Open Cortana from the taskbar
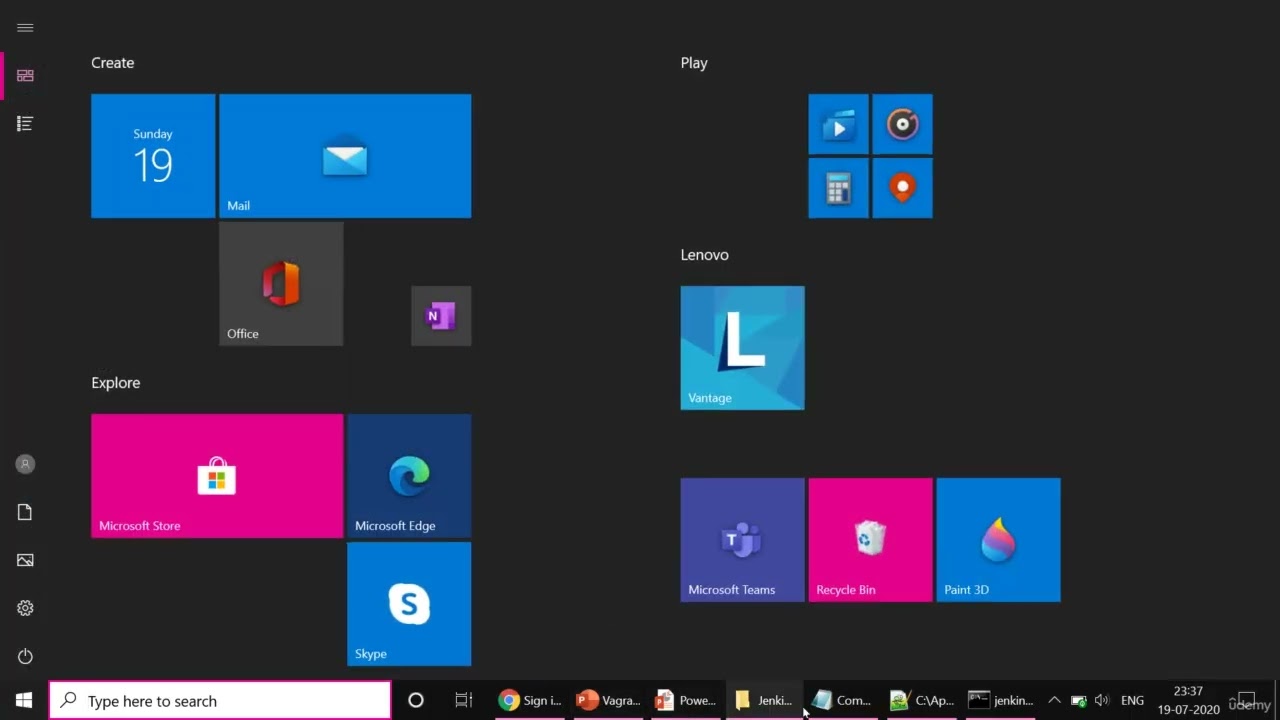 [416, 700]
